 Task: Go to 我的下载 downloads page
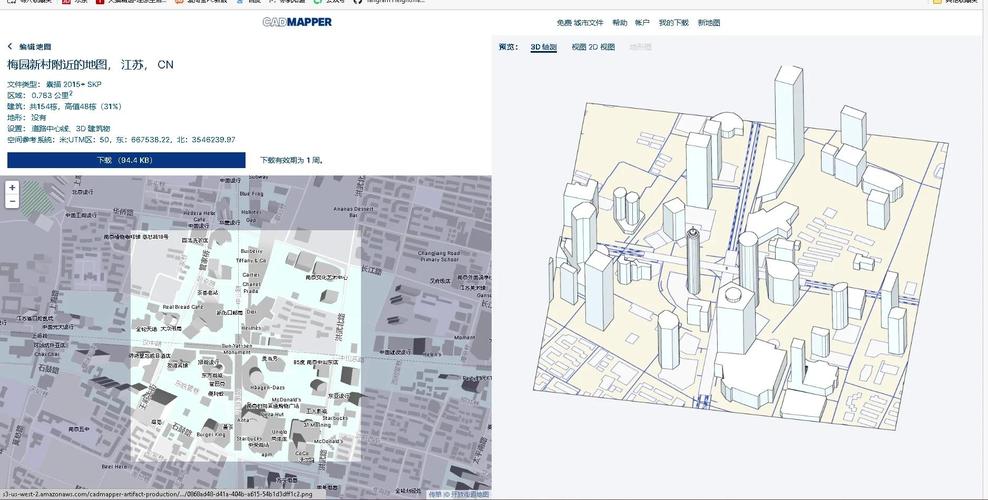(x=673, y=23)
